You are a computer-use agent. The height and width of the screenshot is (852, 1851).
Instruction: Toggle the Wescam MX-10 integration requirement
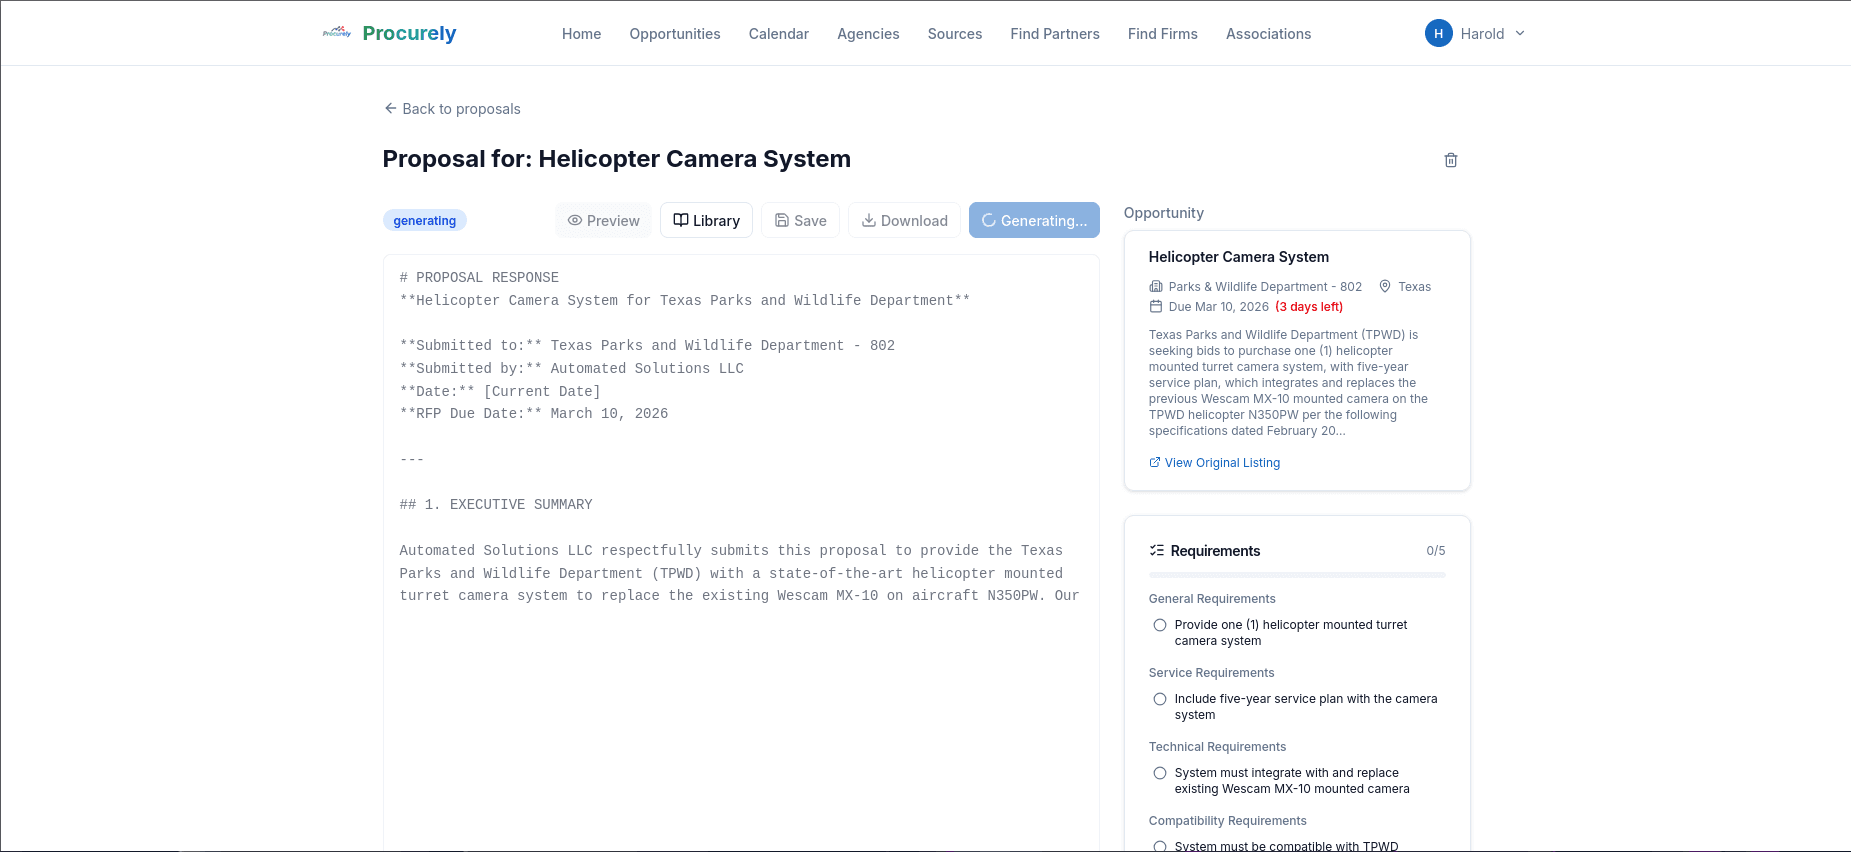1160,773
